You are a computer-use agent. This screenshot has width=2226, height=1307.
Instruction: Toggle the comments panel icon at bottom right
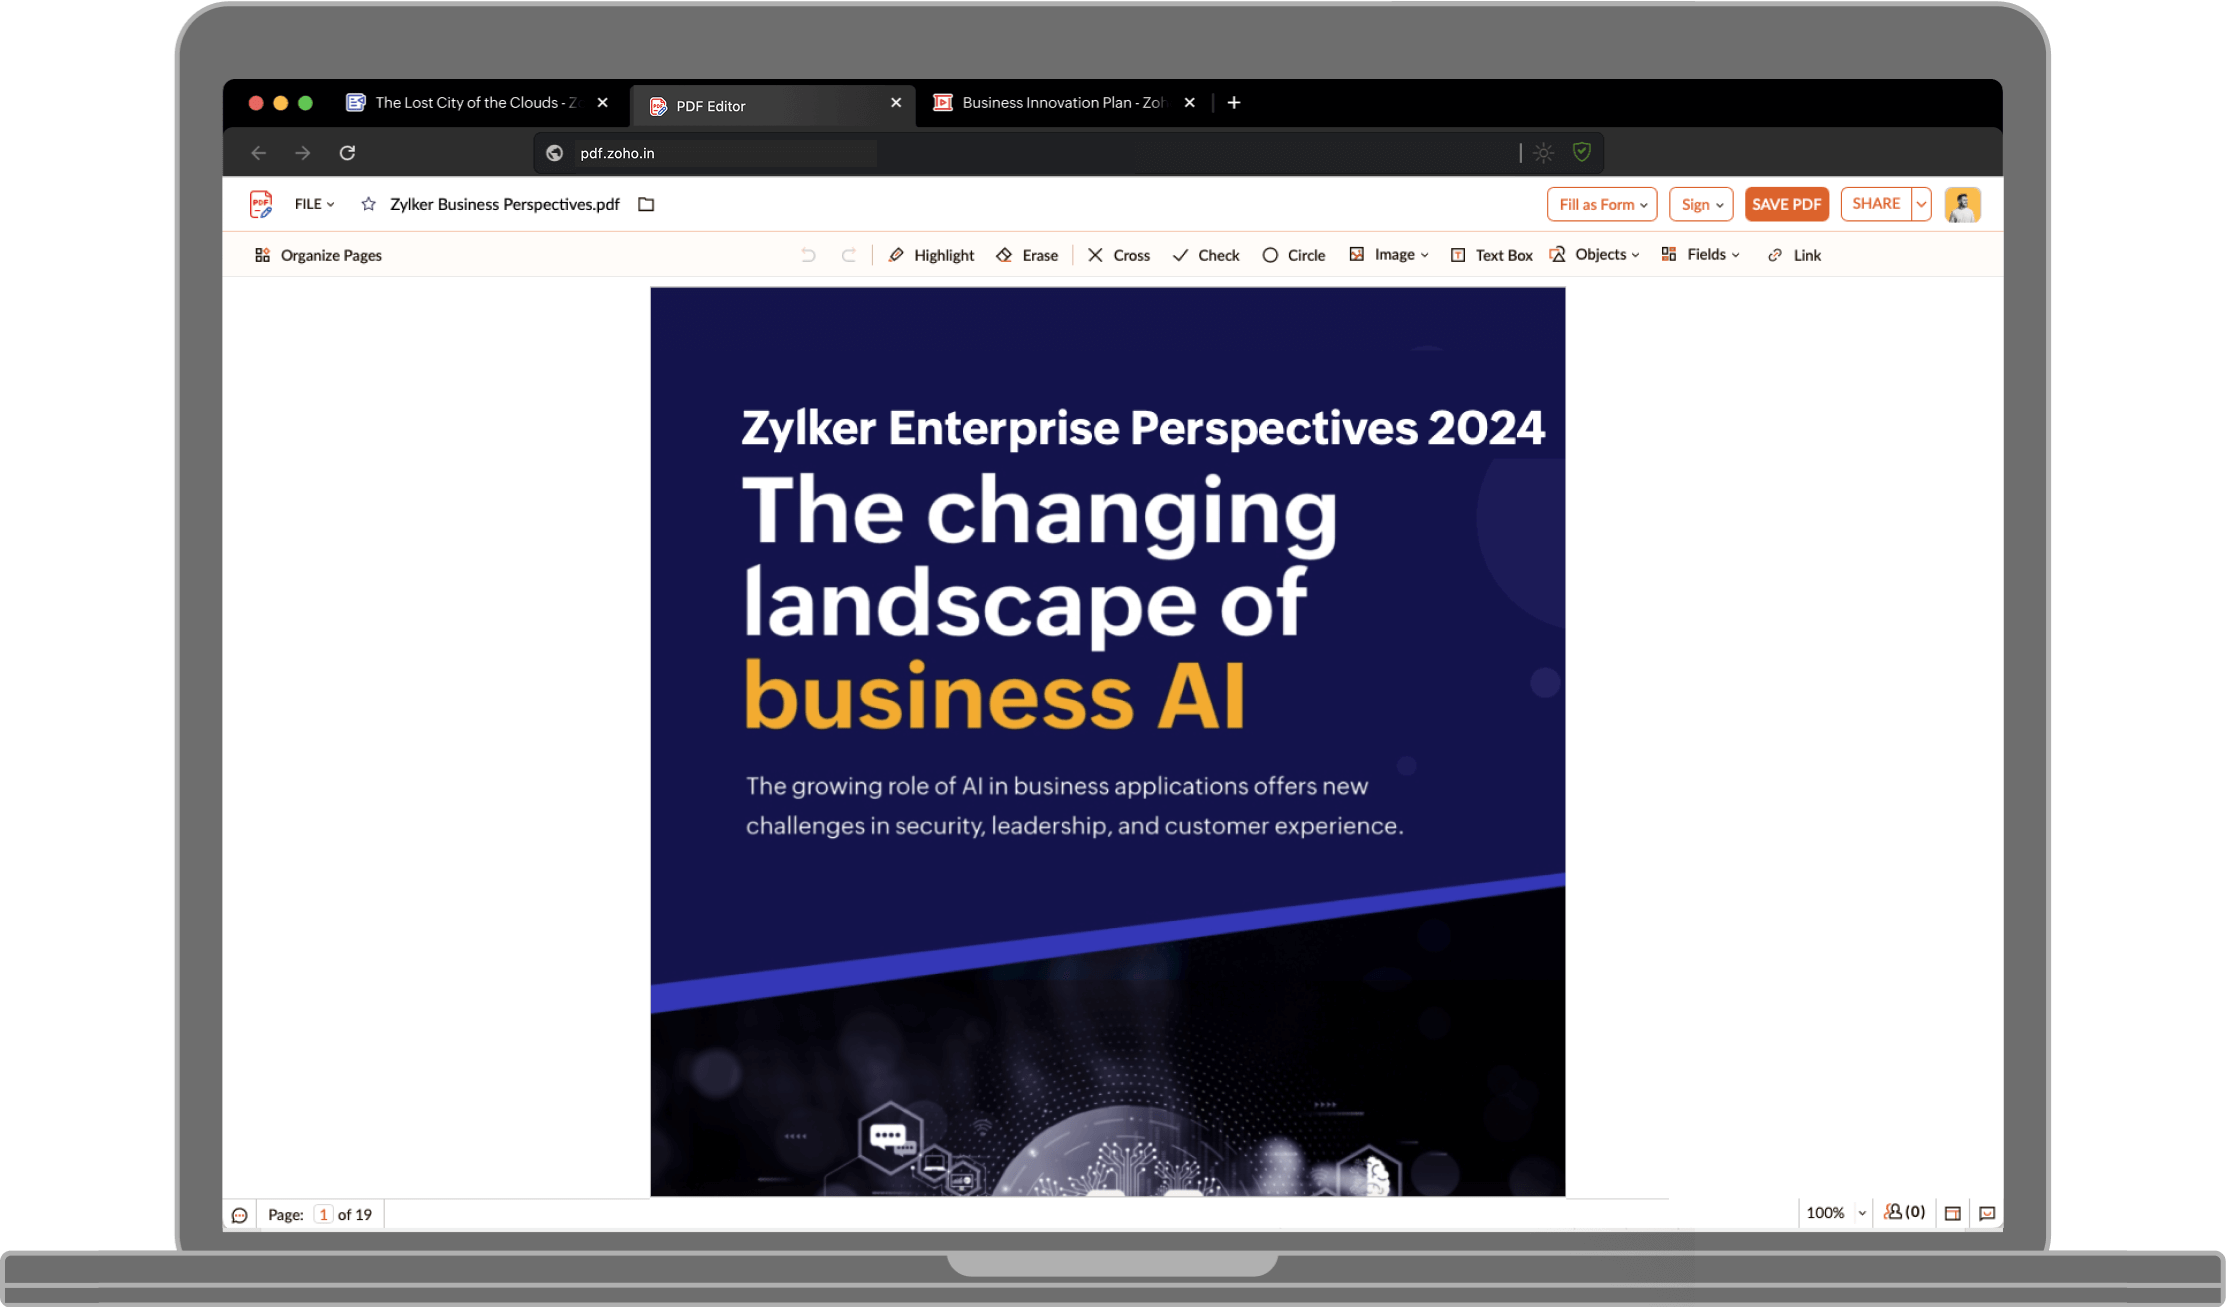[1987, 1213]
